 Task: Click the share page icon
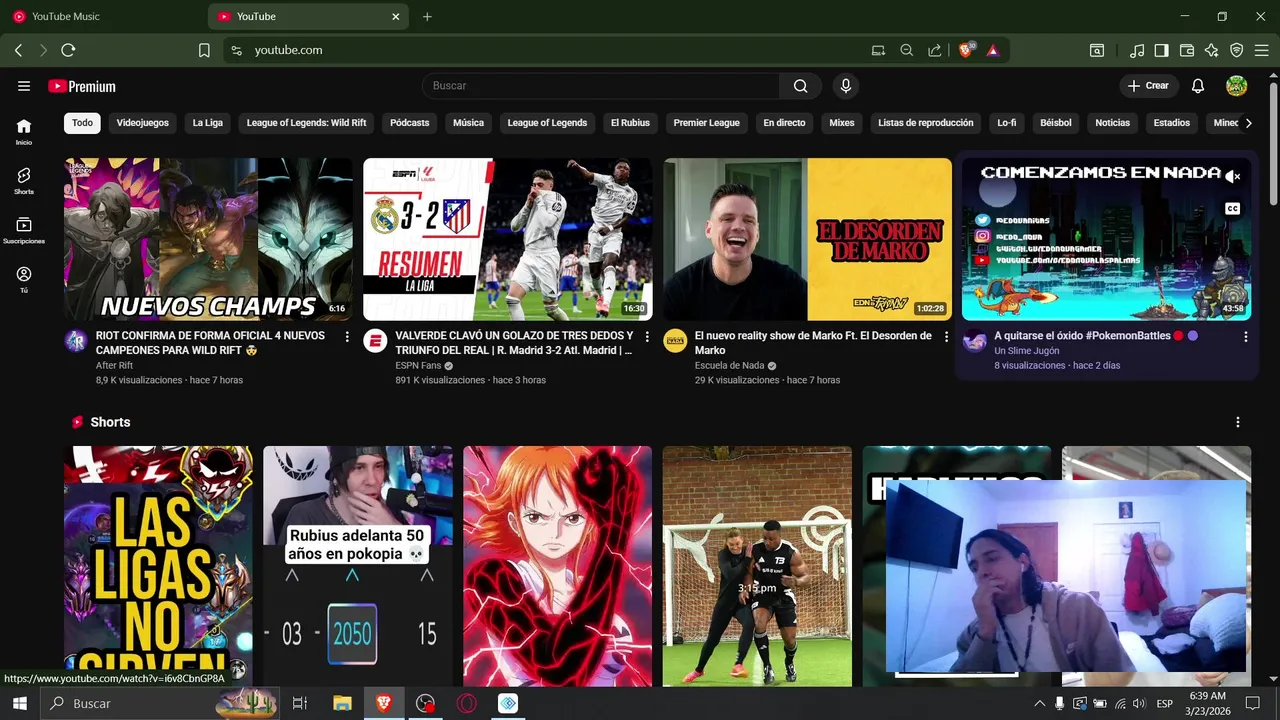click(x=934, y=50)
